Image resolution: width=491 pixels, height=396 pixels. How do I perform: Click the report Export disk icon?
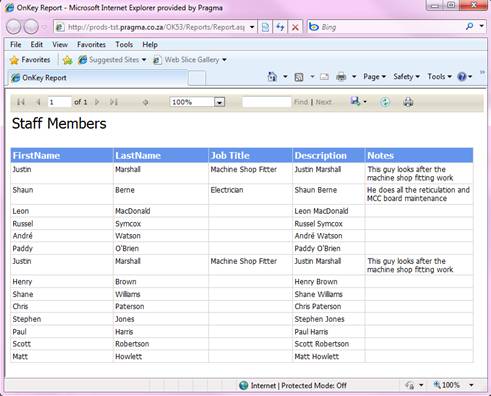click(355, 101)
